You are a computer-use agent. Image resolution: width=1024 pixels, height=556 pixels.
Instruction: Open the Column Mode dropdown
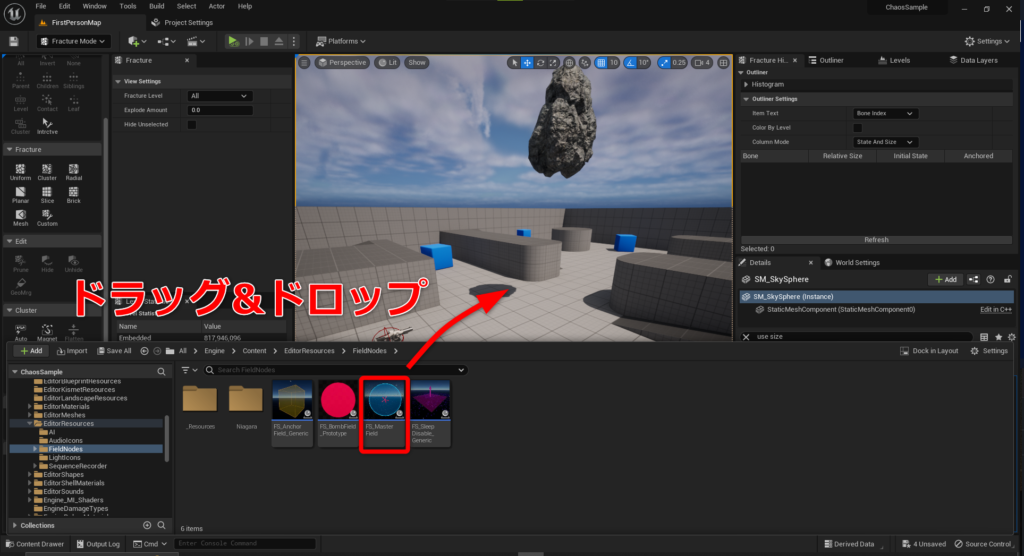coord(885,142)
